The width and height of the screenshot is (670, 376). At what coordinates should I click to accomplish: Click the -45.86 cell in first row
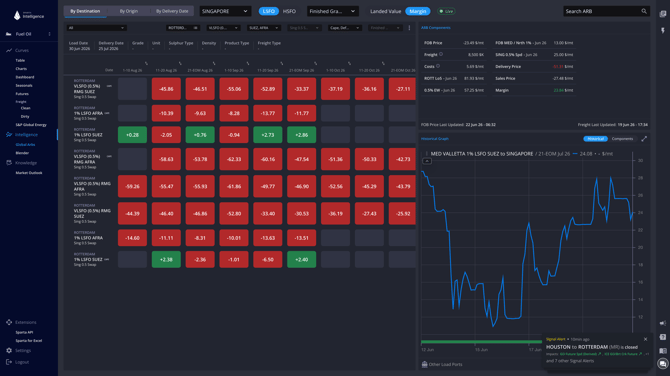[166, 89]
